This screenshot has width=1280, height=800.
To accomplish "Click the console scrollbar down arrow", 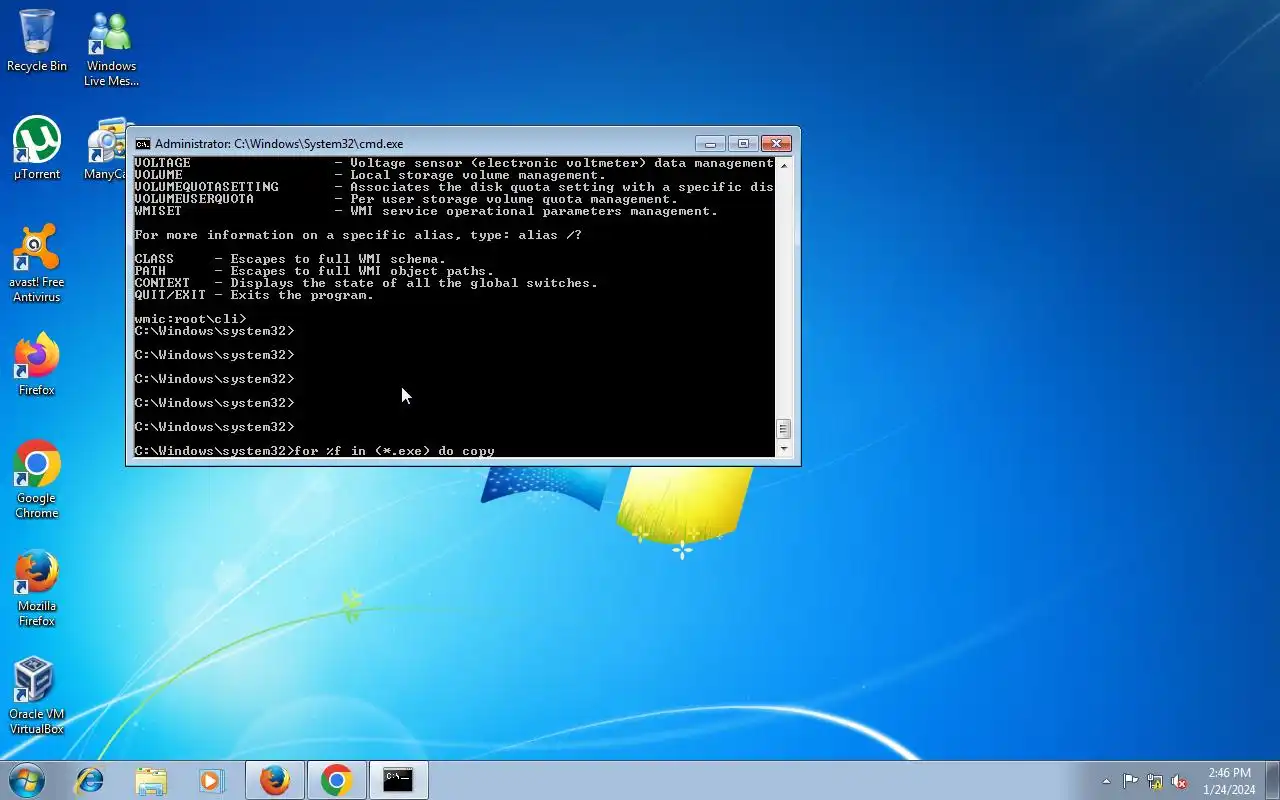I will [x=784, y=449].
